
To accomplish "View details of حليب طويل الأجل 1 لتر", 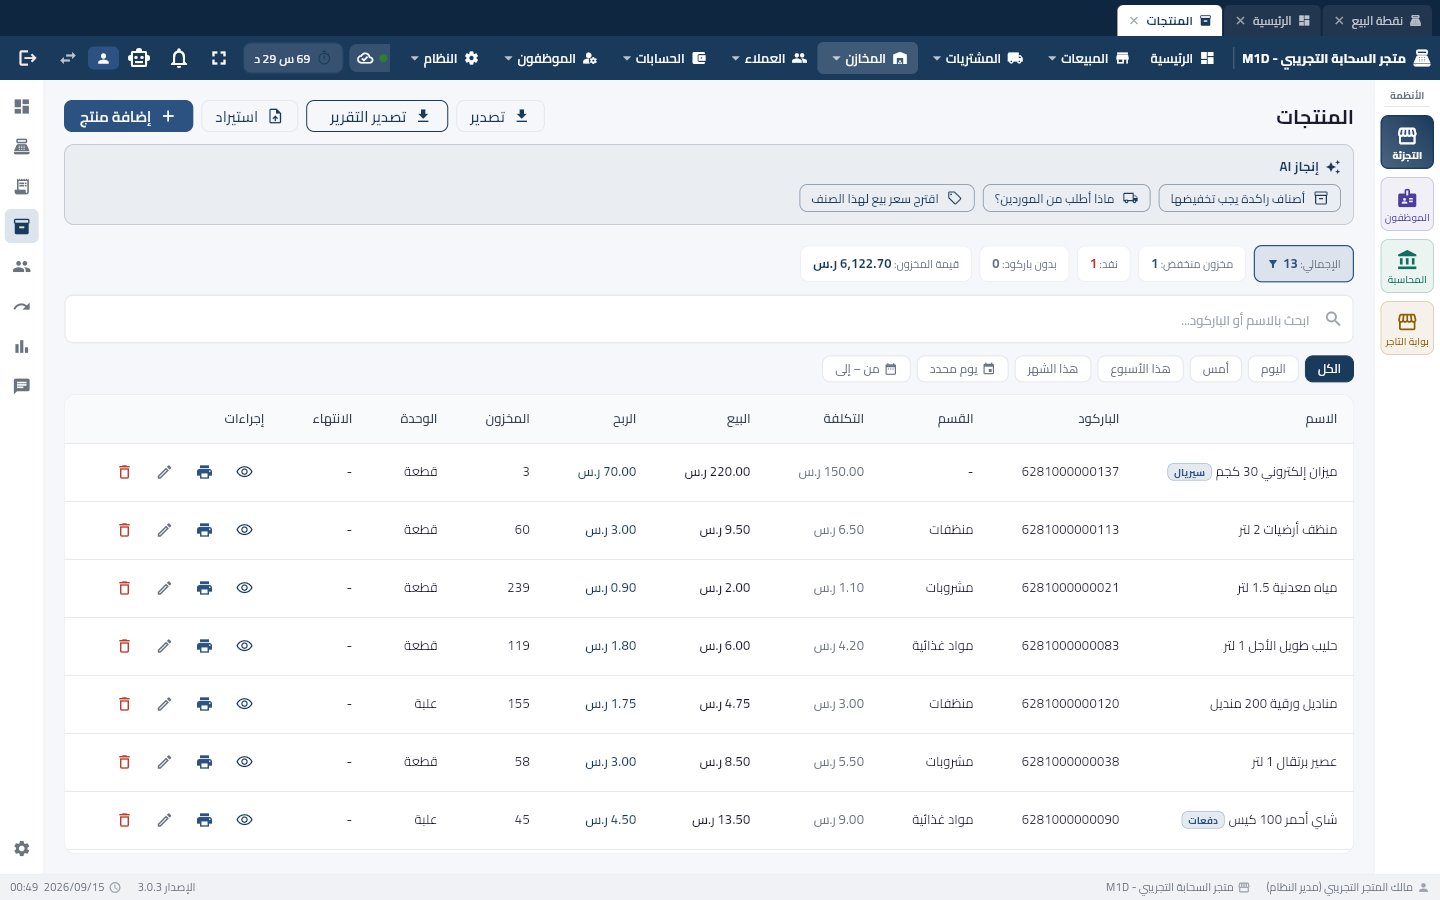I will coord(244,646).
